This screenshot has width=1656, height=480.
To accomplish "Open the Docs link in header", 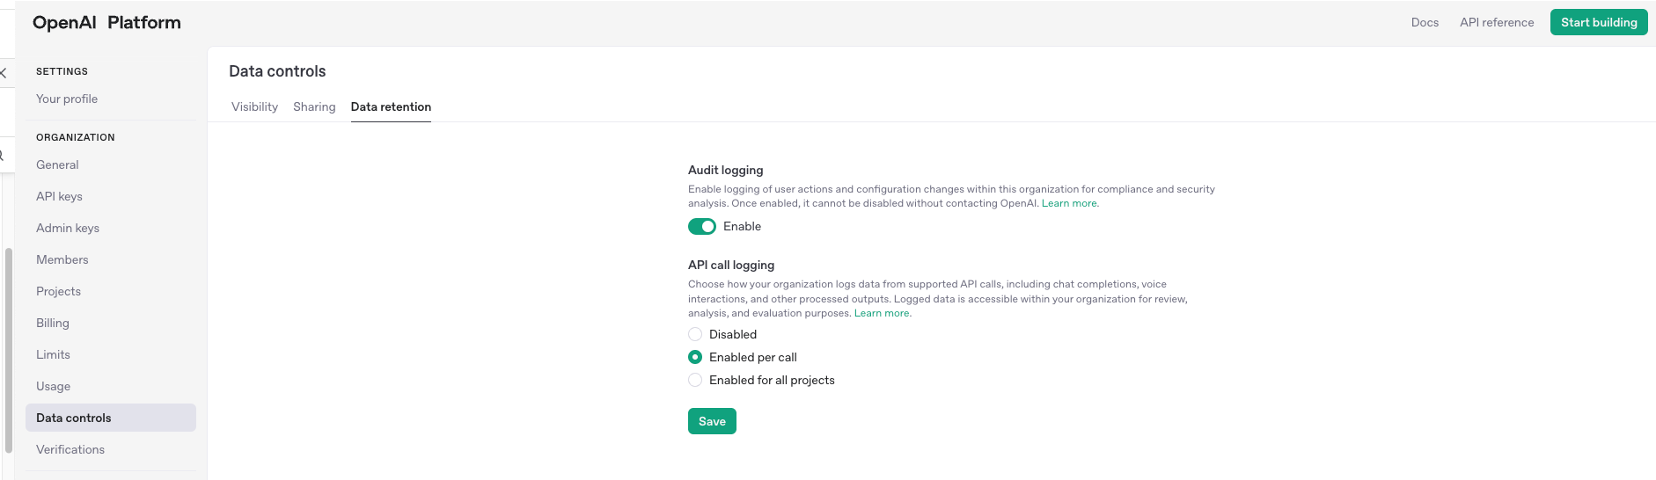I will 1424,22.
